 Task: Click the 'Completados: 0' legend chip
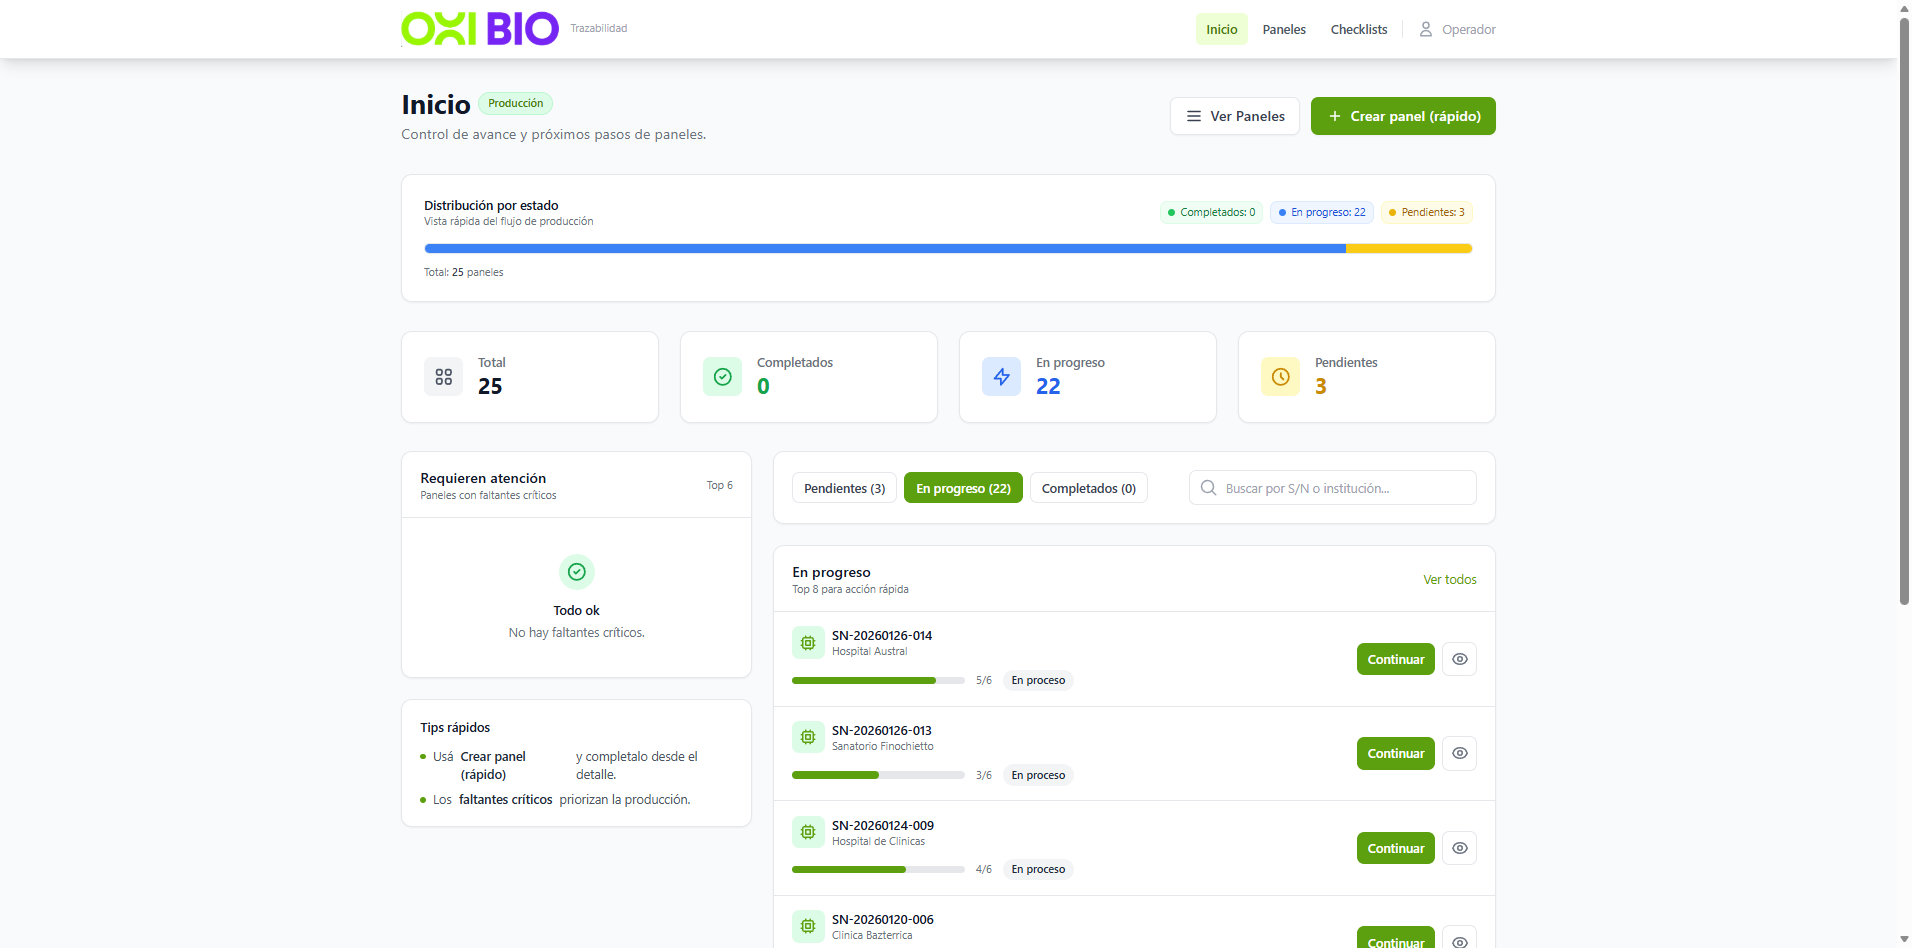coord(1211,212)
